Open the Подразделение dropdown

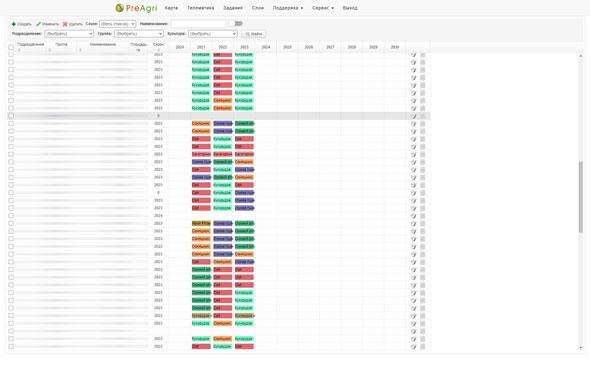69,34
